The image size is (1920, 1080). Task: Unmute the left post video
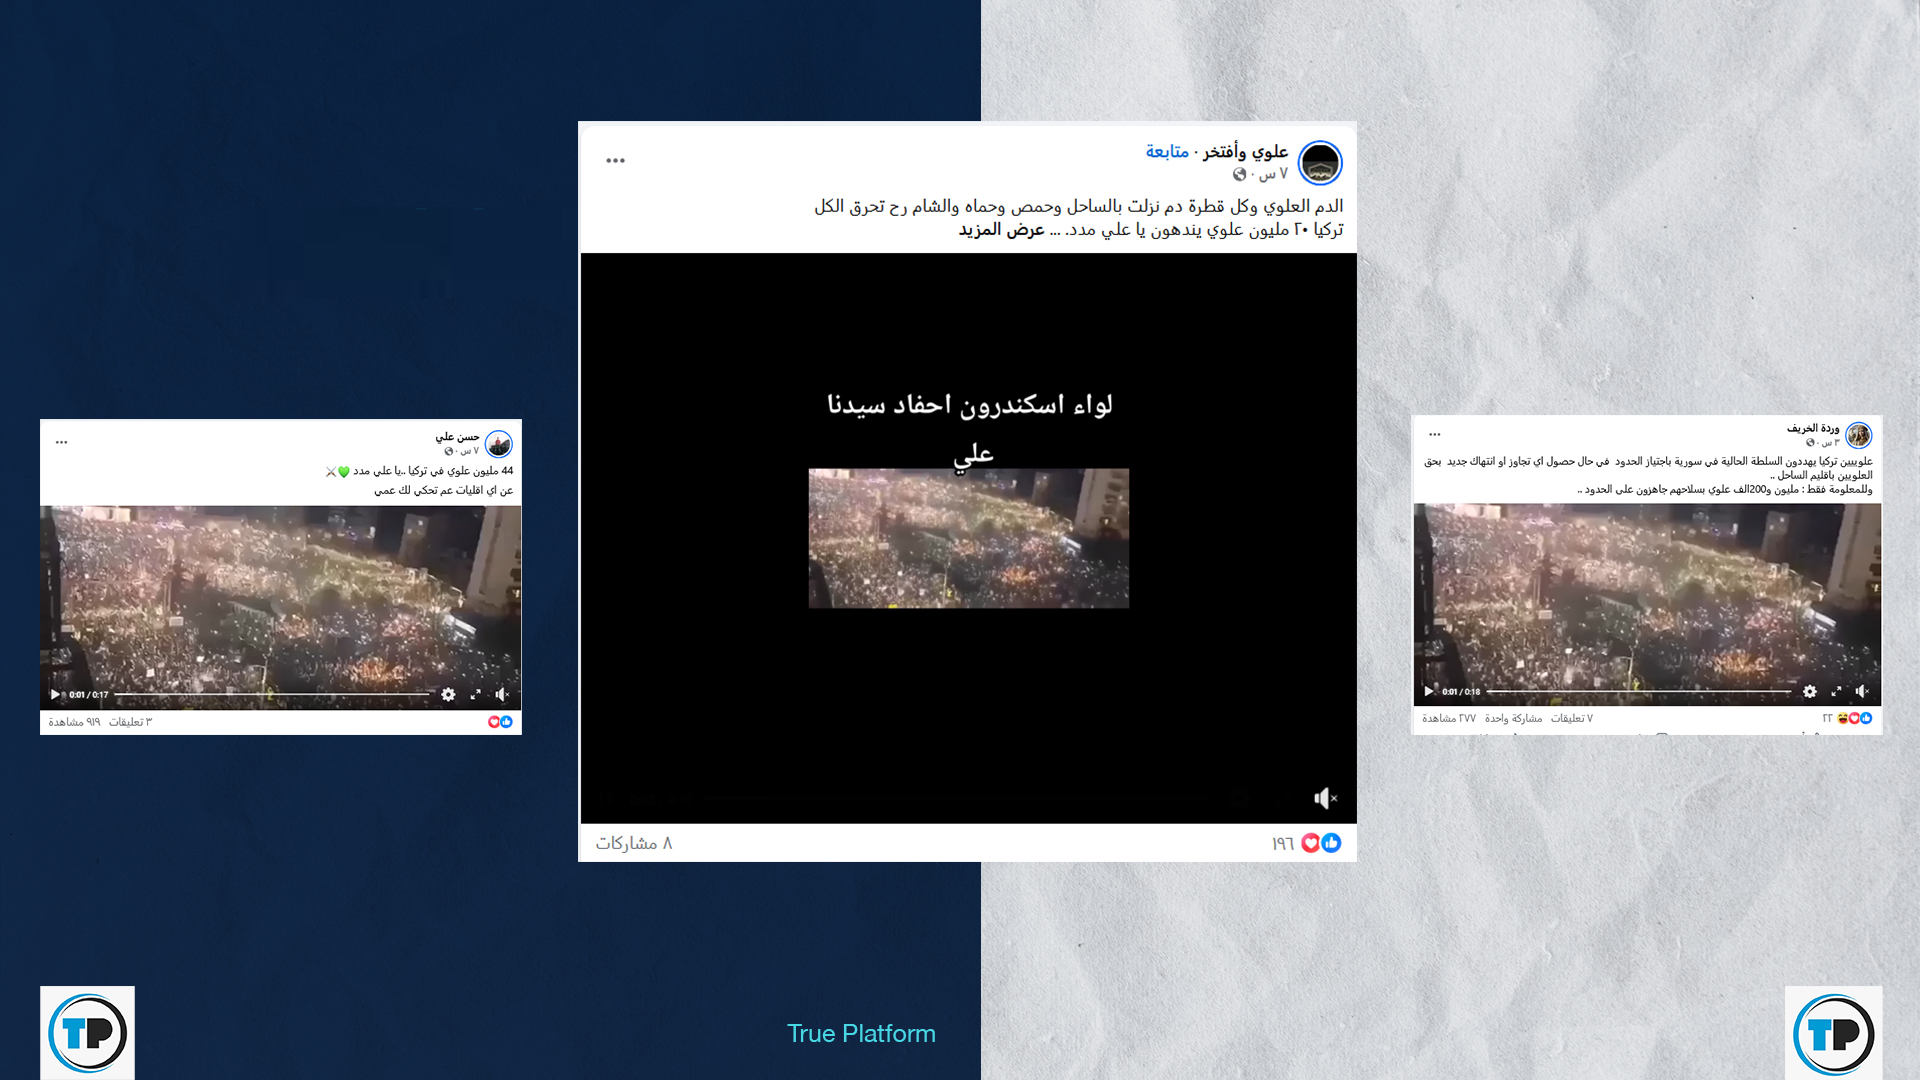point(502,694)
